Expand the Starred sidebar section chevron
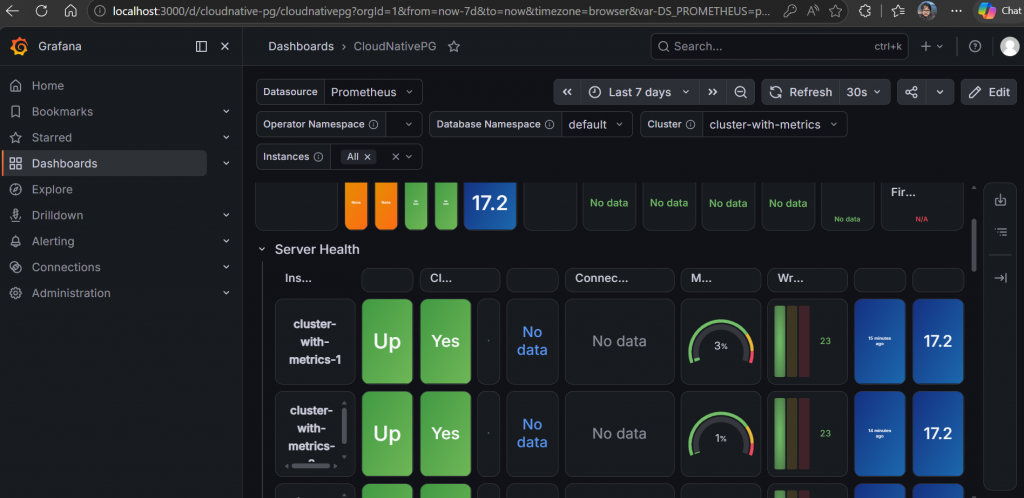Screen dimensions: 1024x498 click(x=226, y=138)
